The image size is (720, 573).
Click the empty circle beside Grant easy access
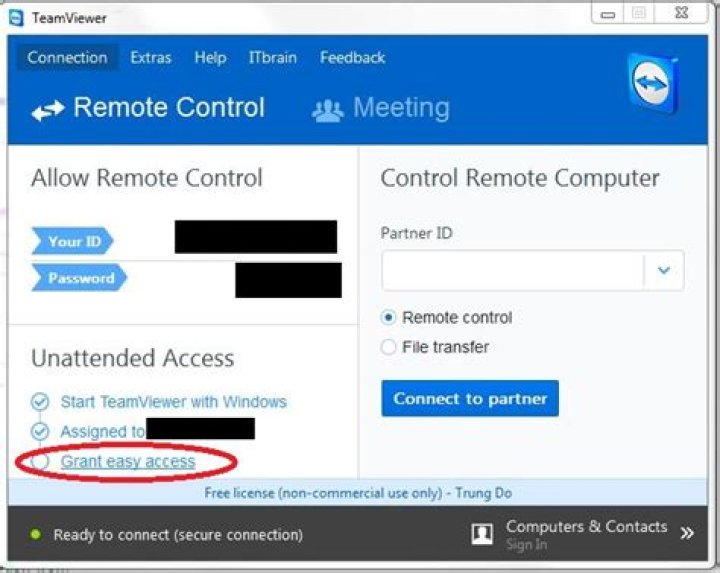pos(40,461)
